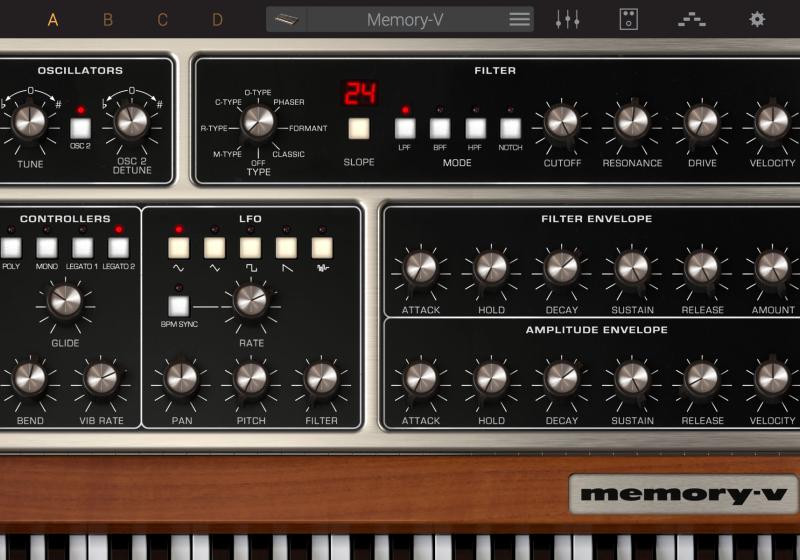
Task: Adjust the filter RESONANCE knob
Action: [x=632, y=122]
